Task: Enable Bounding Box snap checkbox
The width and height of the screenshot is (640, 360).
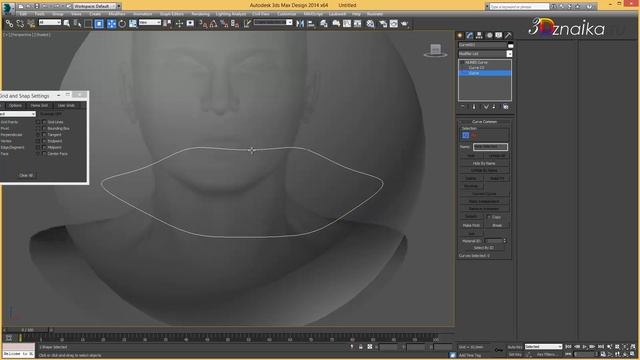Action: 44,128
